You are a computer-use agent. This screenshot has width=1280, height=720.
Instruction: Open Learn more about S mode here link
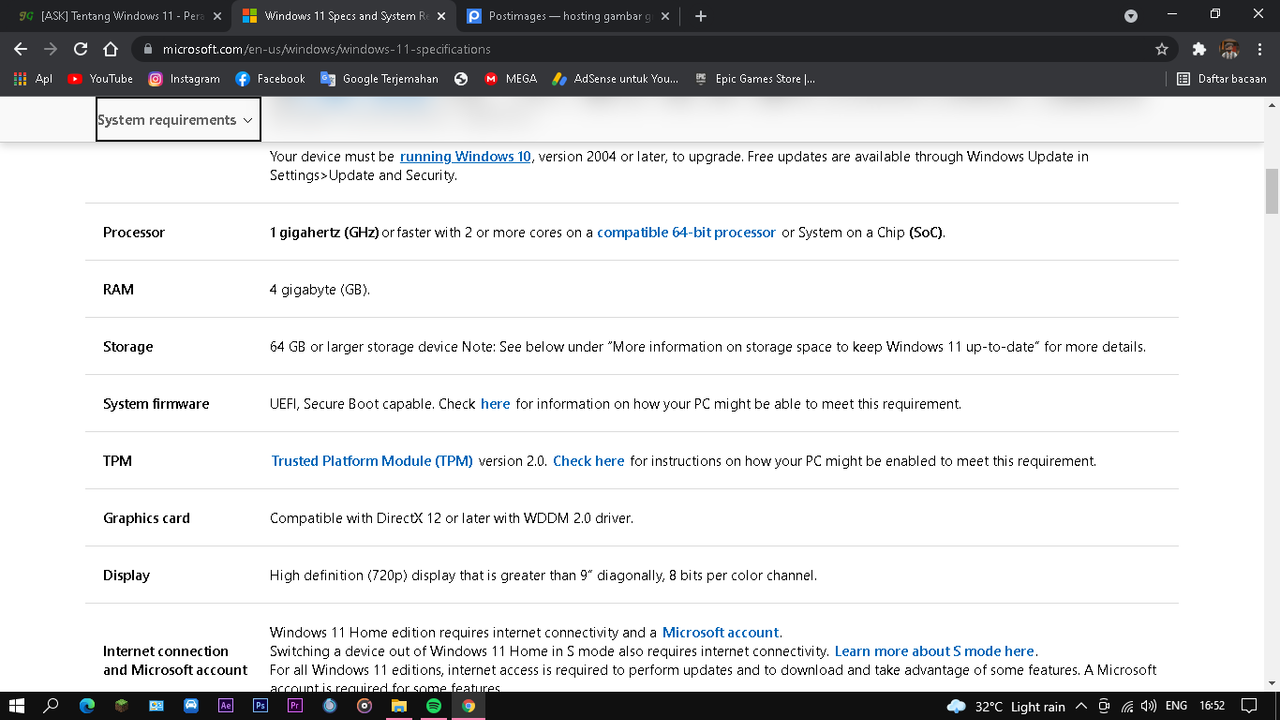pyautogui.click(x=936, y=651)
